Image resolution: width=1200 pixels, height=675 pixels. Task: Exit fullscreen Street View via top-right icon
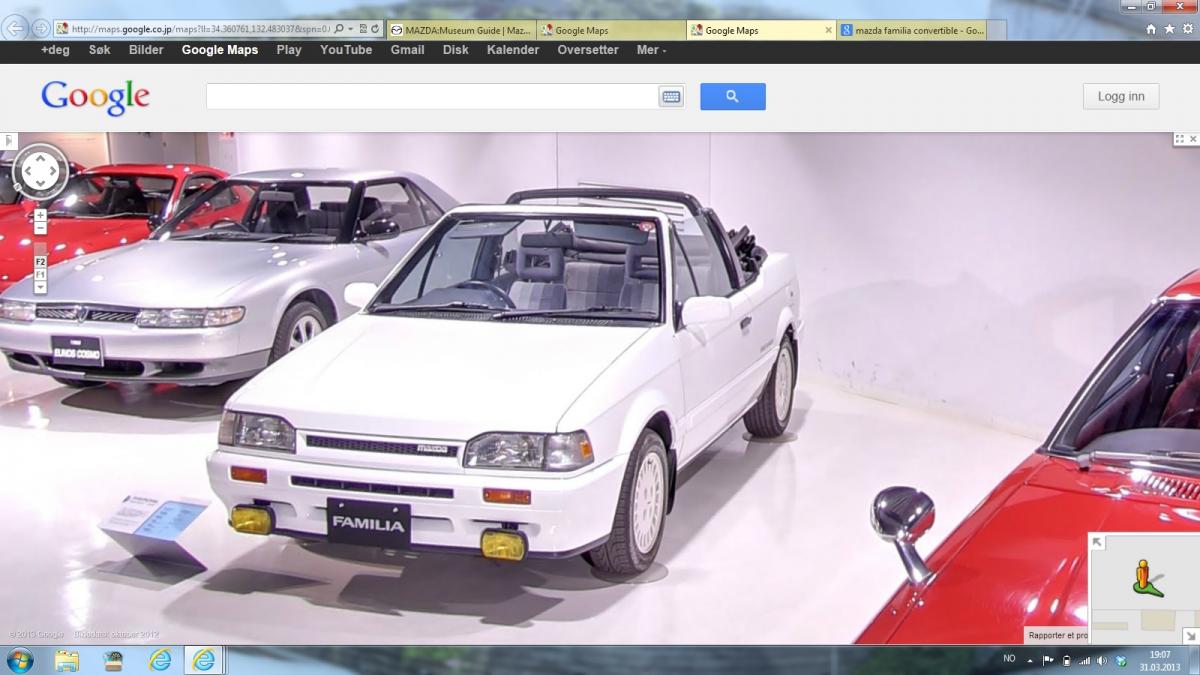pos(1185,139)
